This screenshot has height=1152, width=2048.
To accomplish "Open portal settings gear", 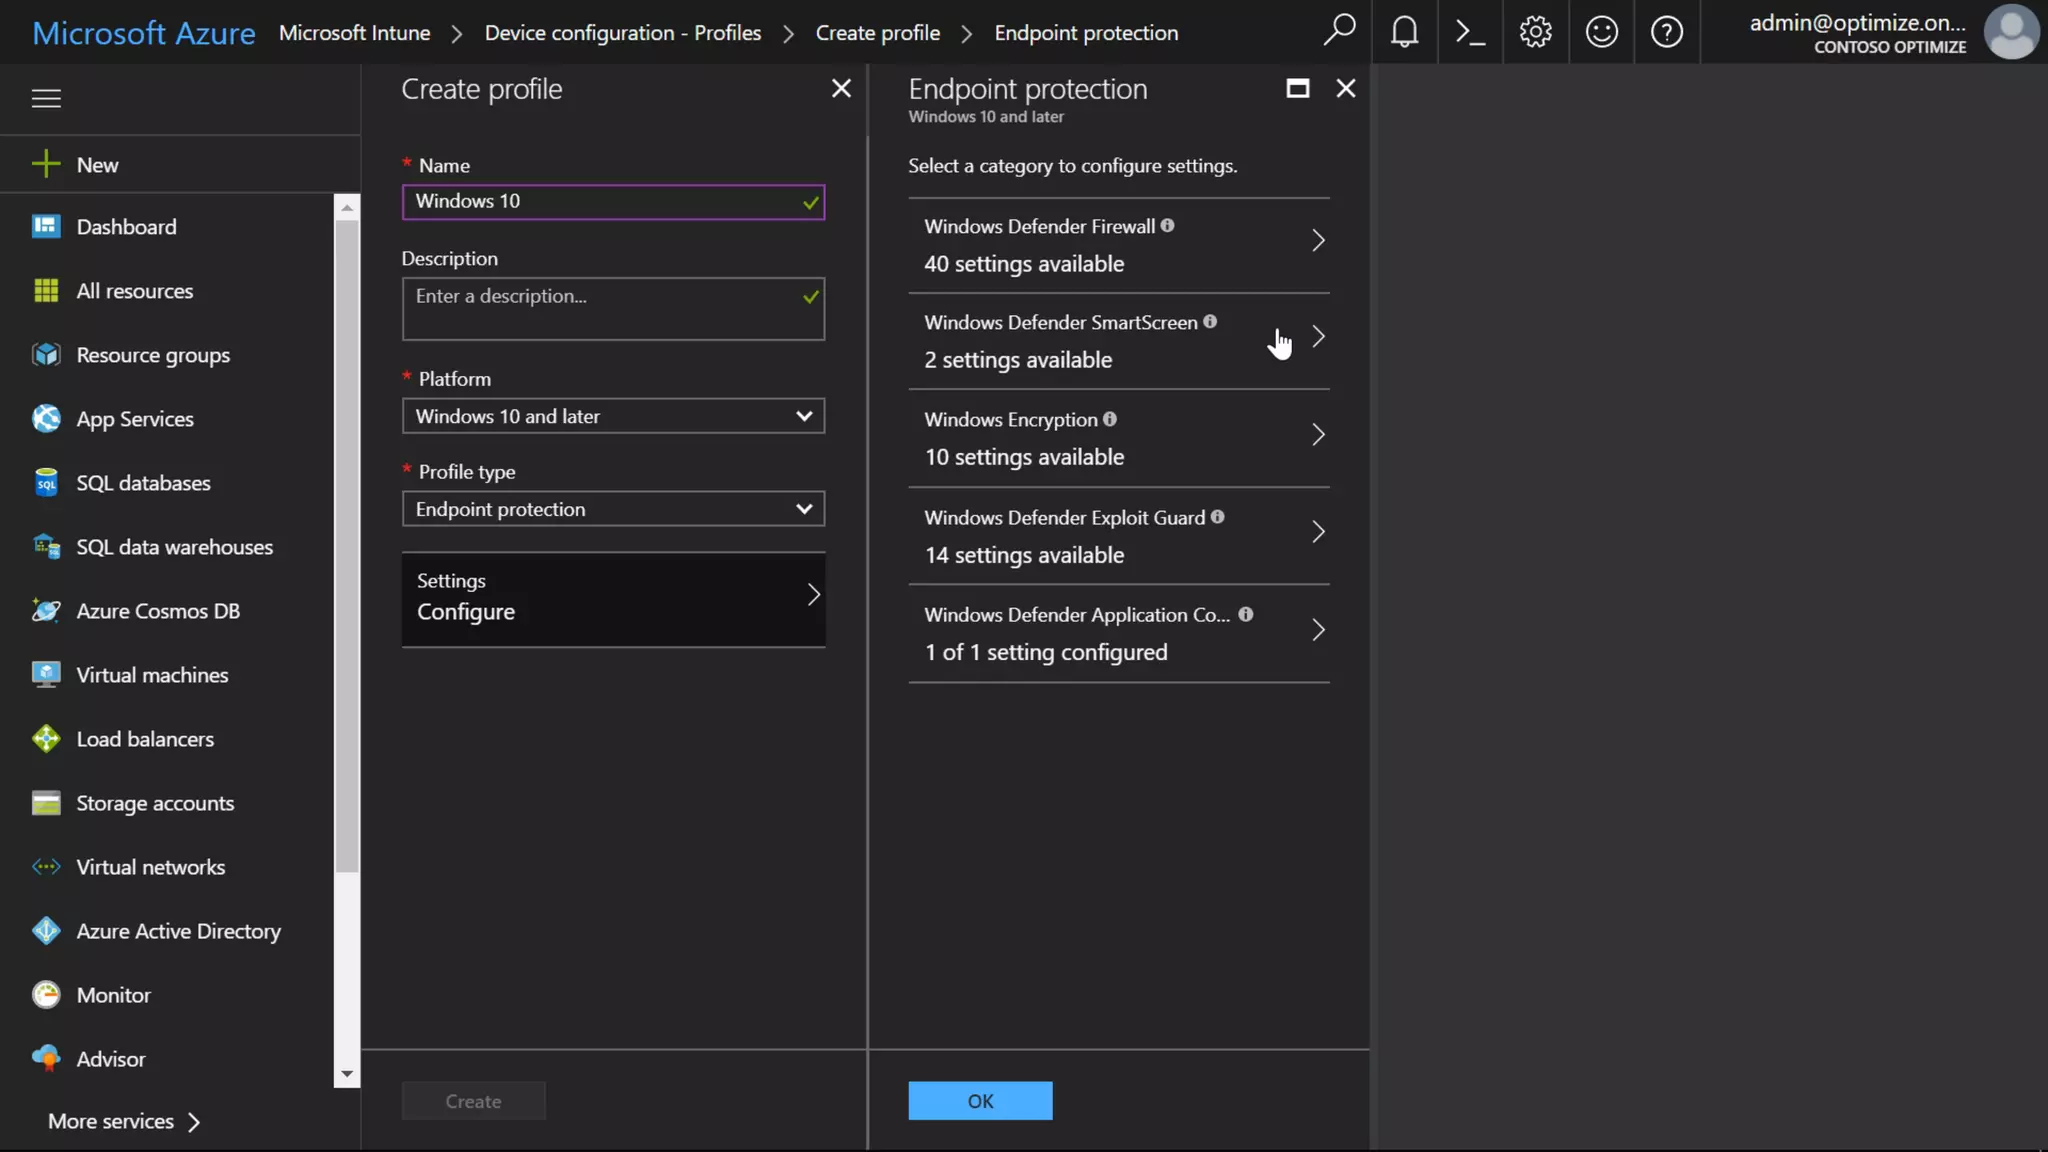I will pos(1536,32).
